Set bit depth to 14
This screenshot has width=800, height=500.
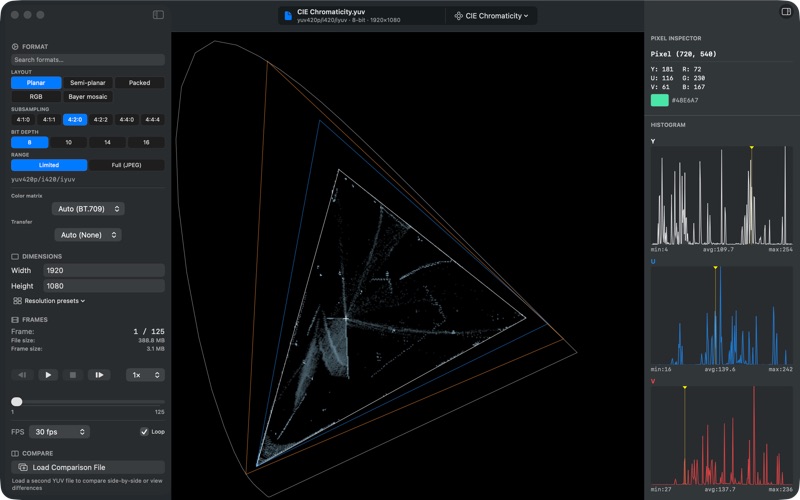click(107, 142)
